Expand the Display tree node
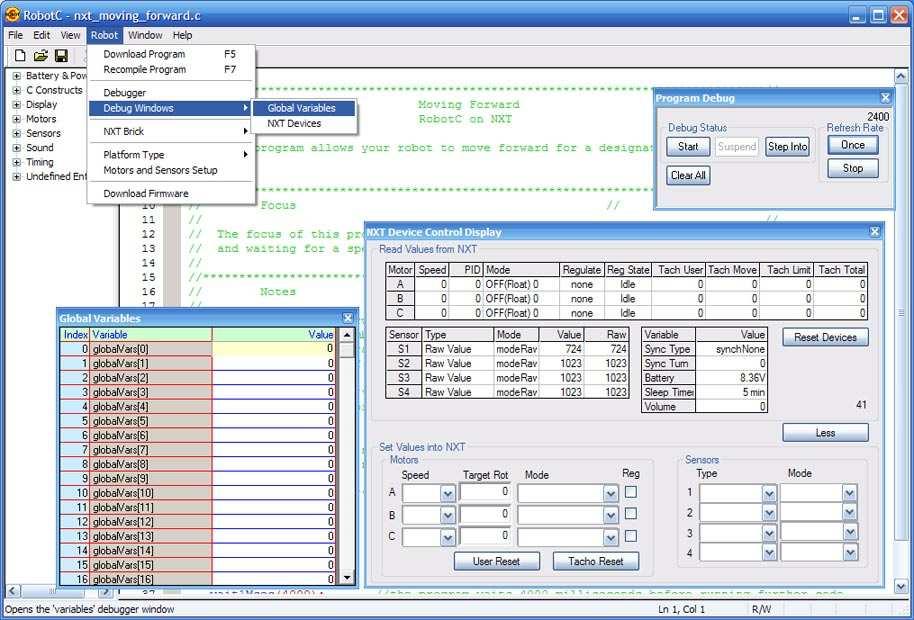The image size is (914, 620). (17, 105)
